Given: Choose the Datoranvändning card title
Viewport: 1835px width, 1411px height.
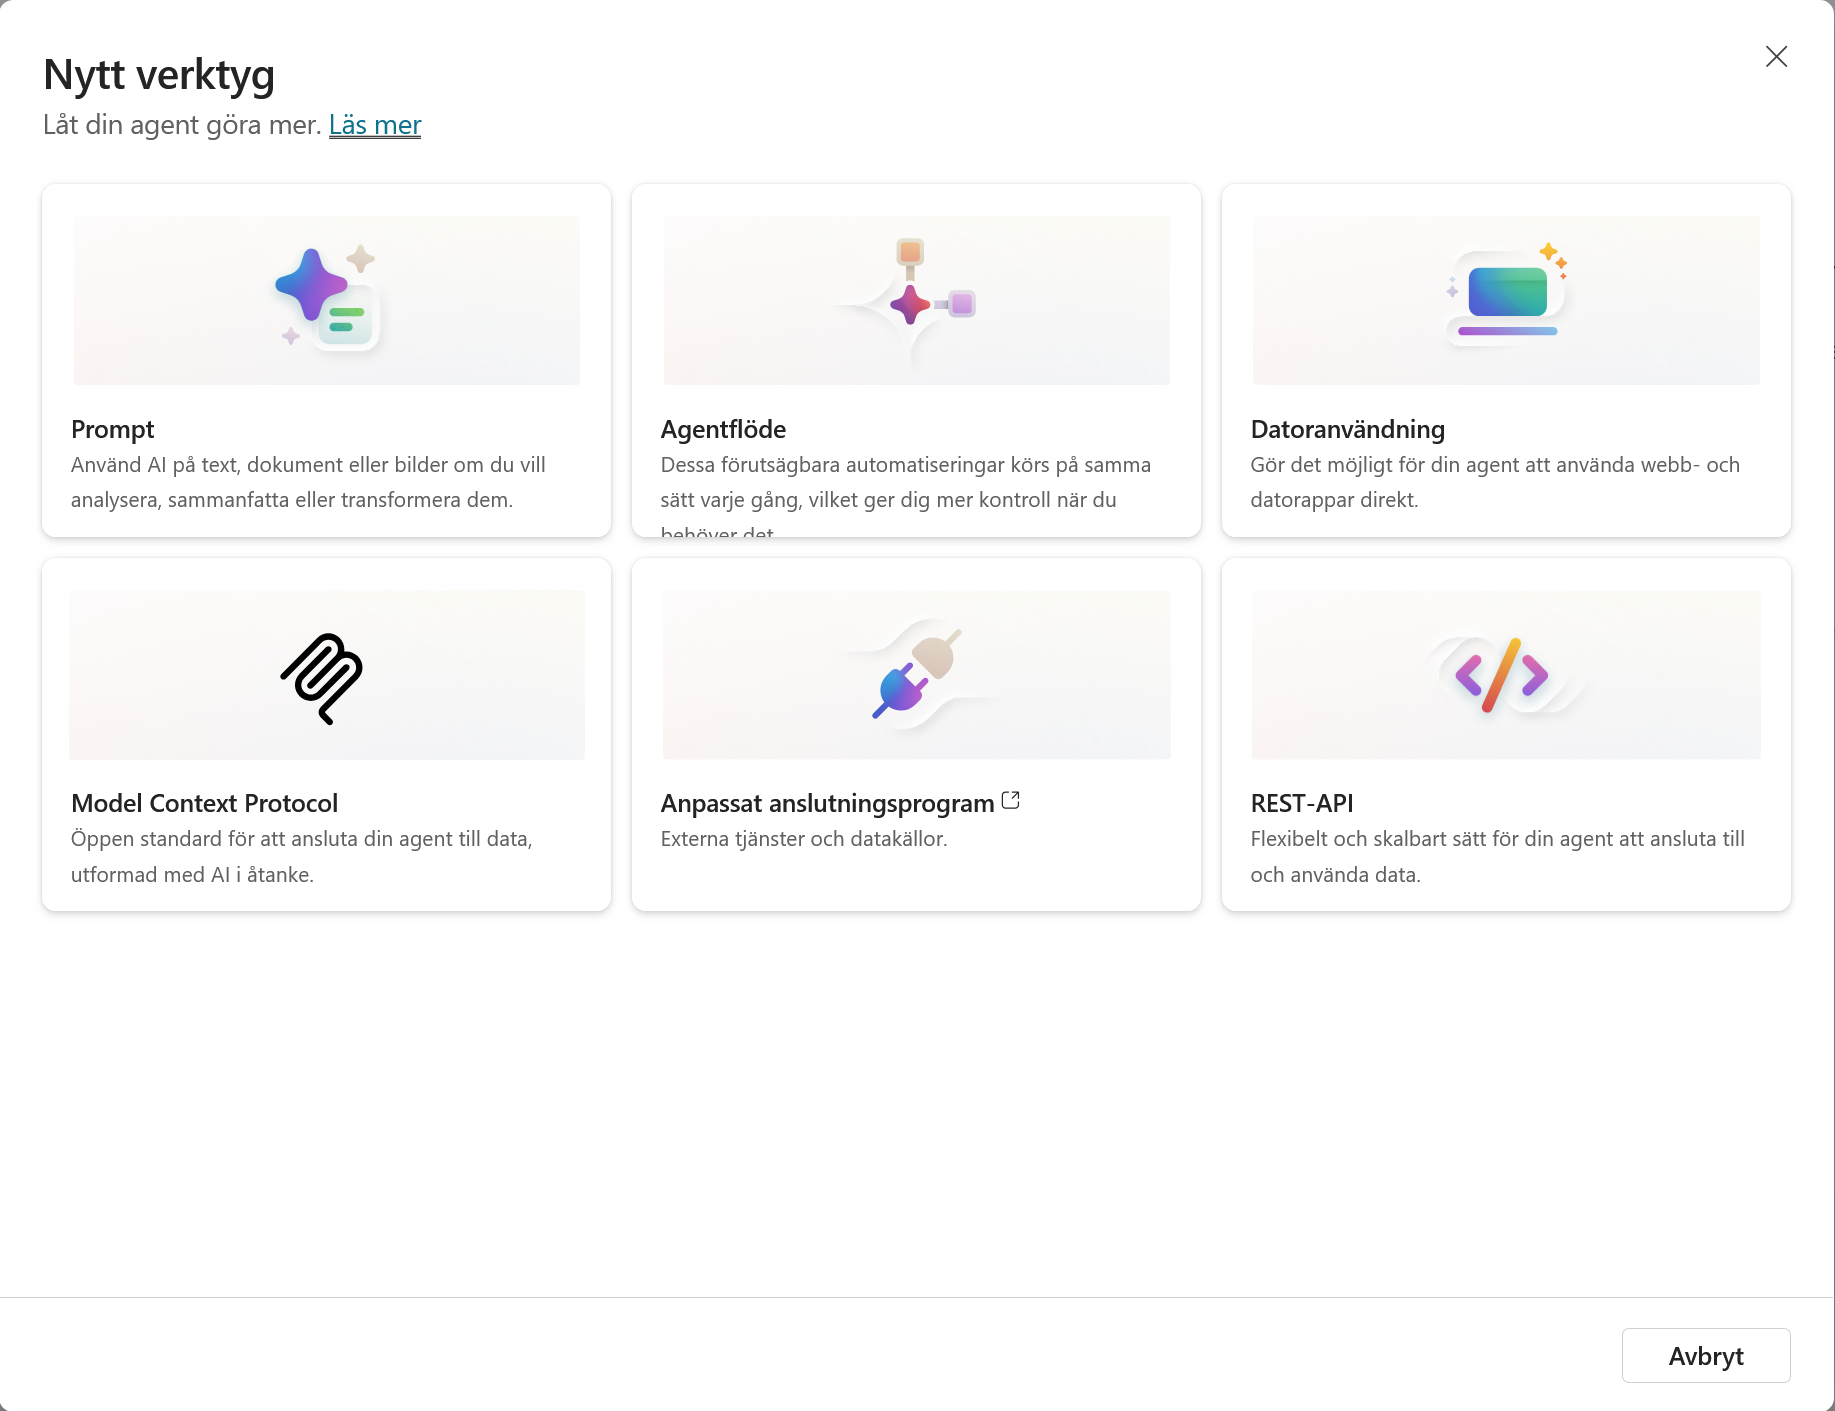Looking at the screenshot, I should pyautogui.click(x=1347, y=429).
